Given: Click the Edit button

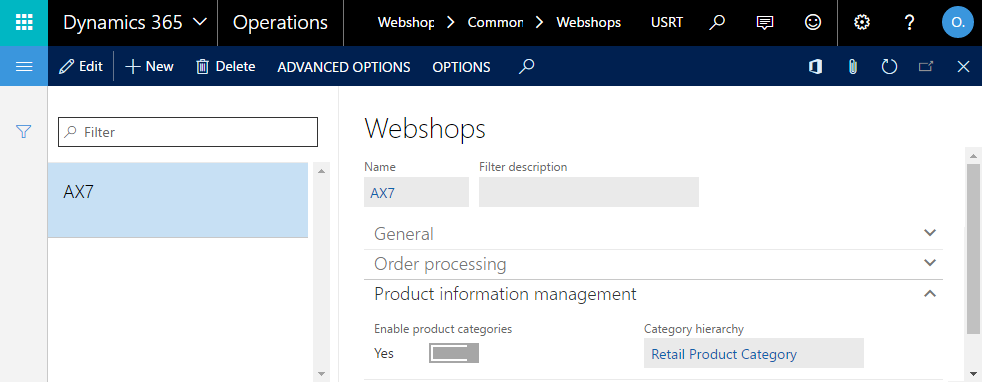Looking at the screenshot, I should coord(81,66).
